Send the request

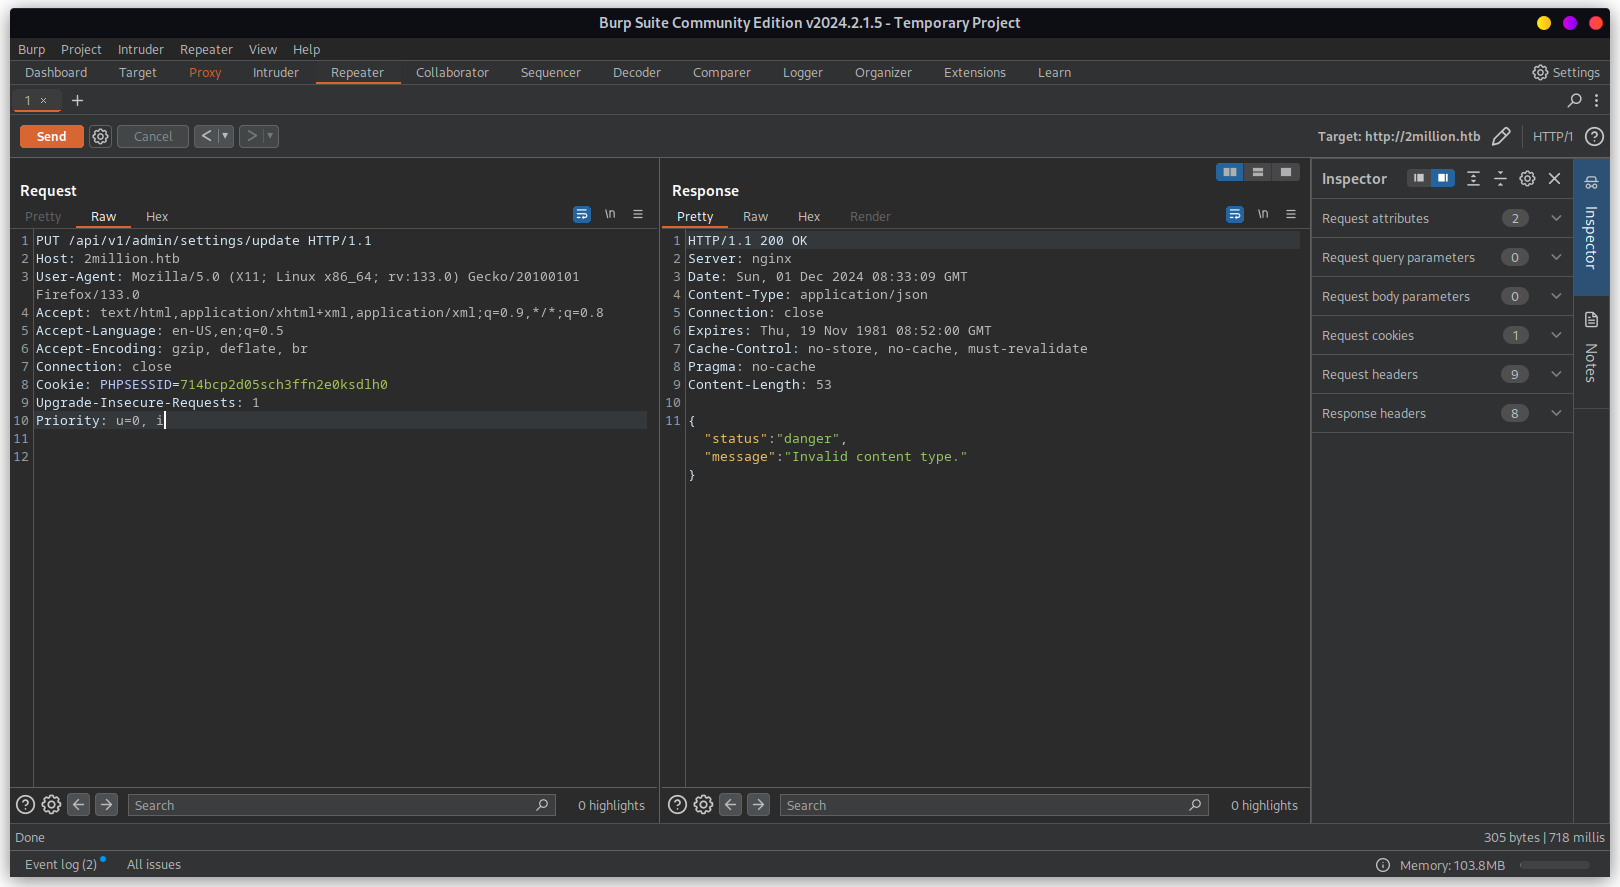51,136
